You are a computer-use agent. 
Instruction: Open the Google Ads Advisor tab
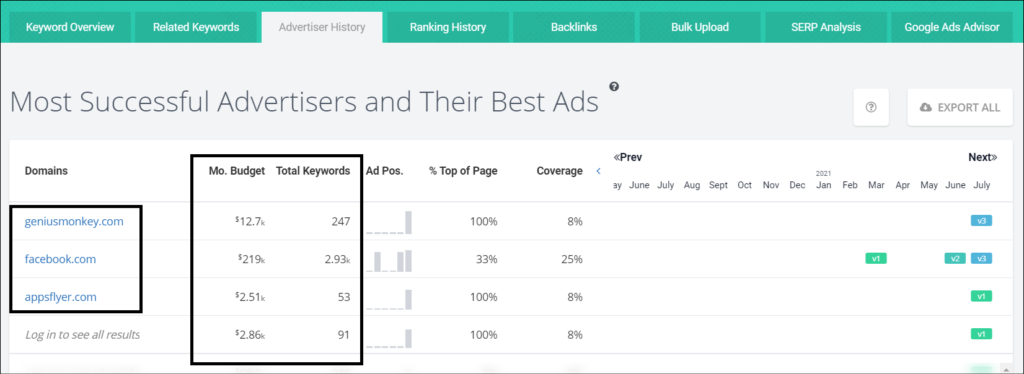(952, 27)
